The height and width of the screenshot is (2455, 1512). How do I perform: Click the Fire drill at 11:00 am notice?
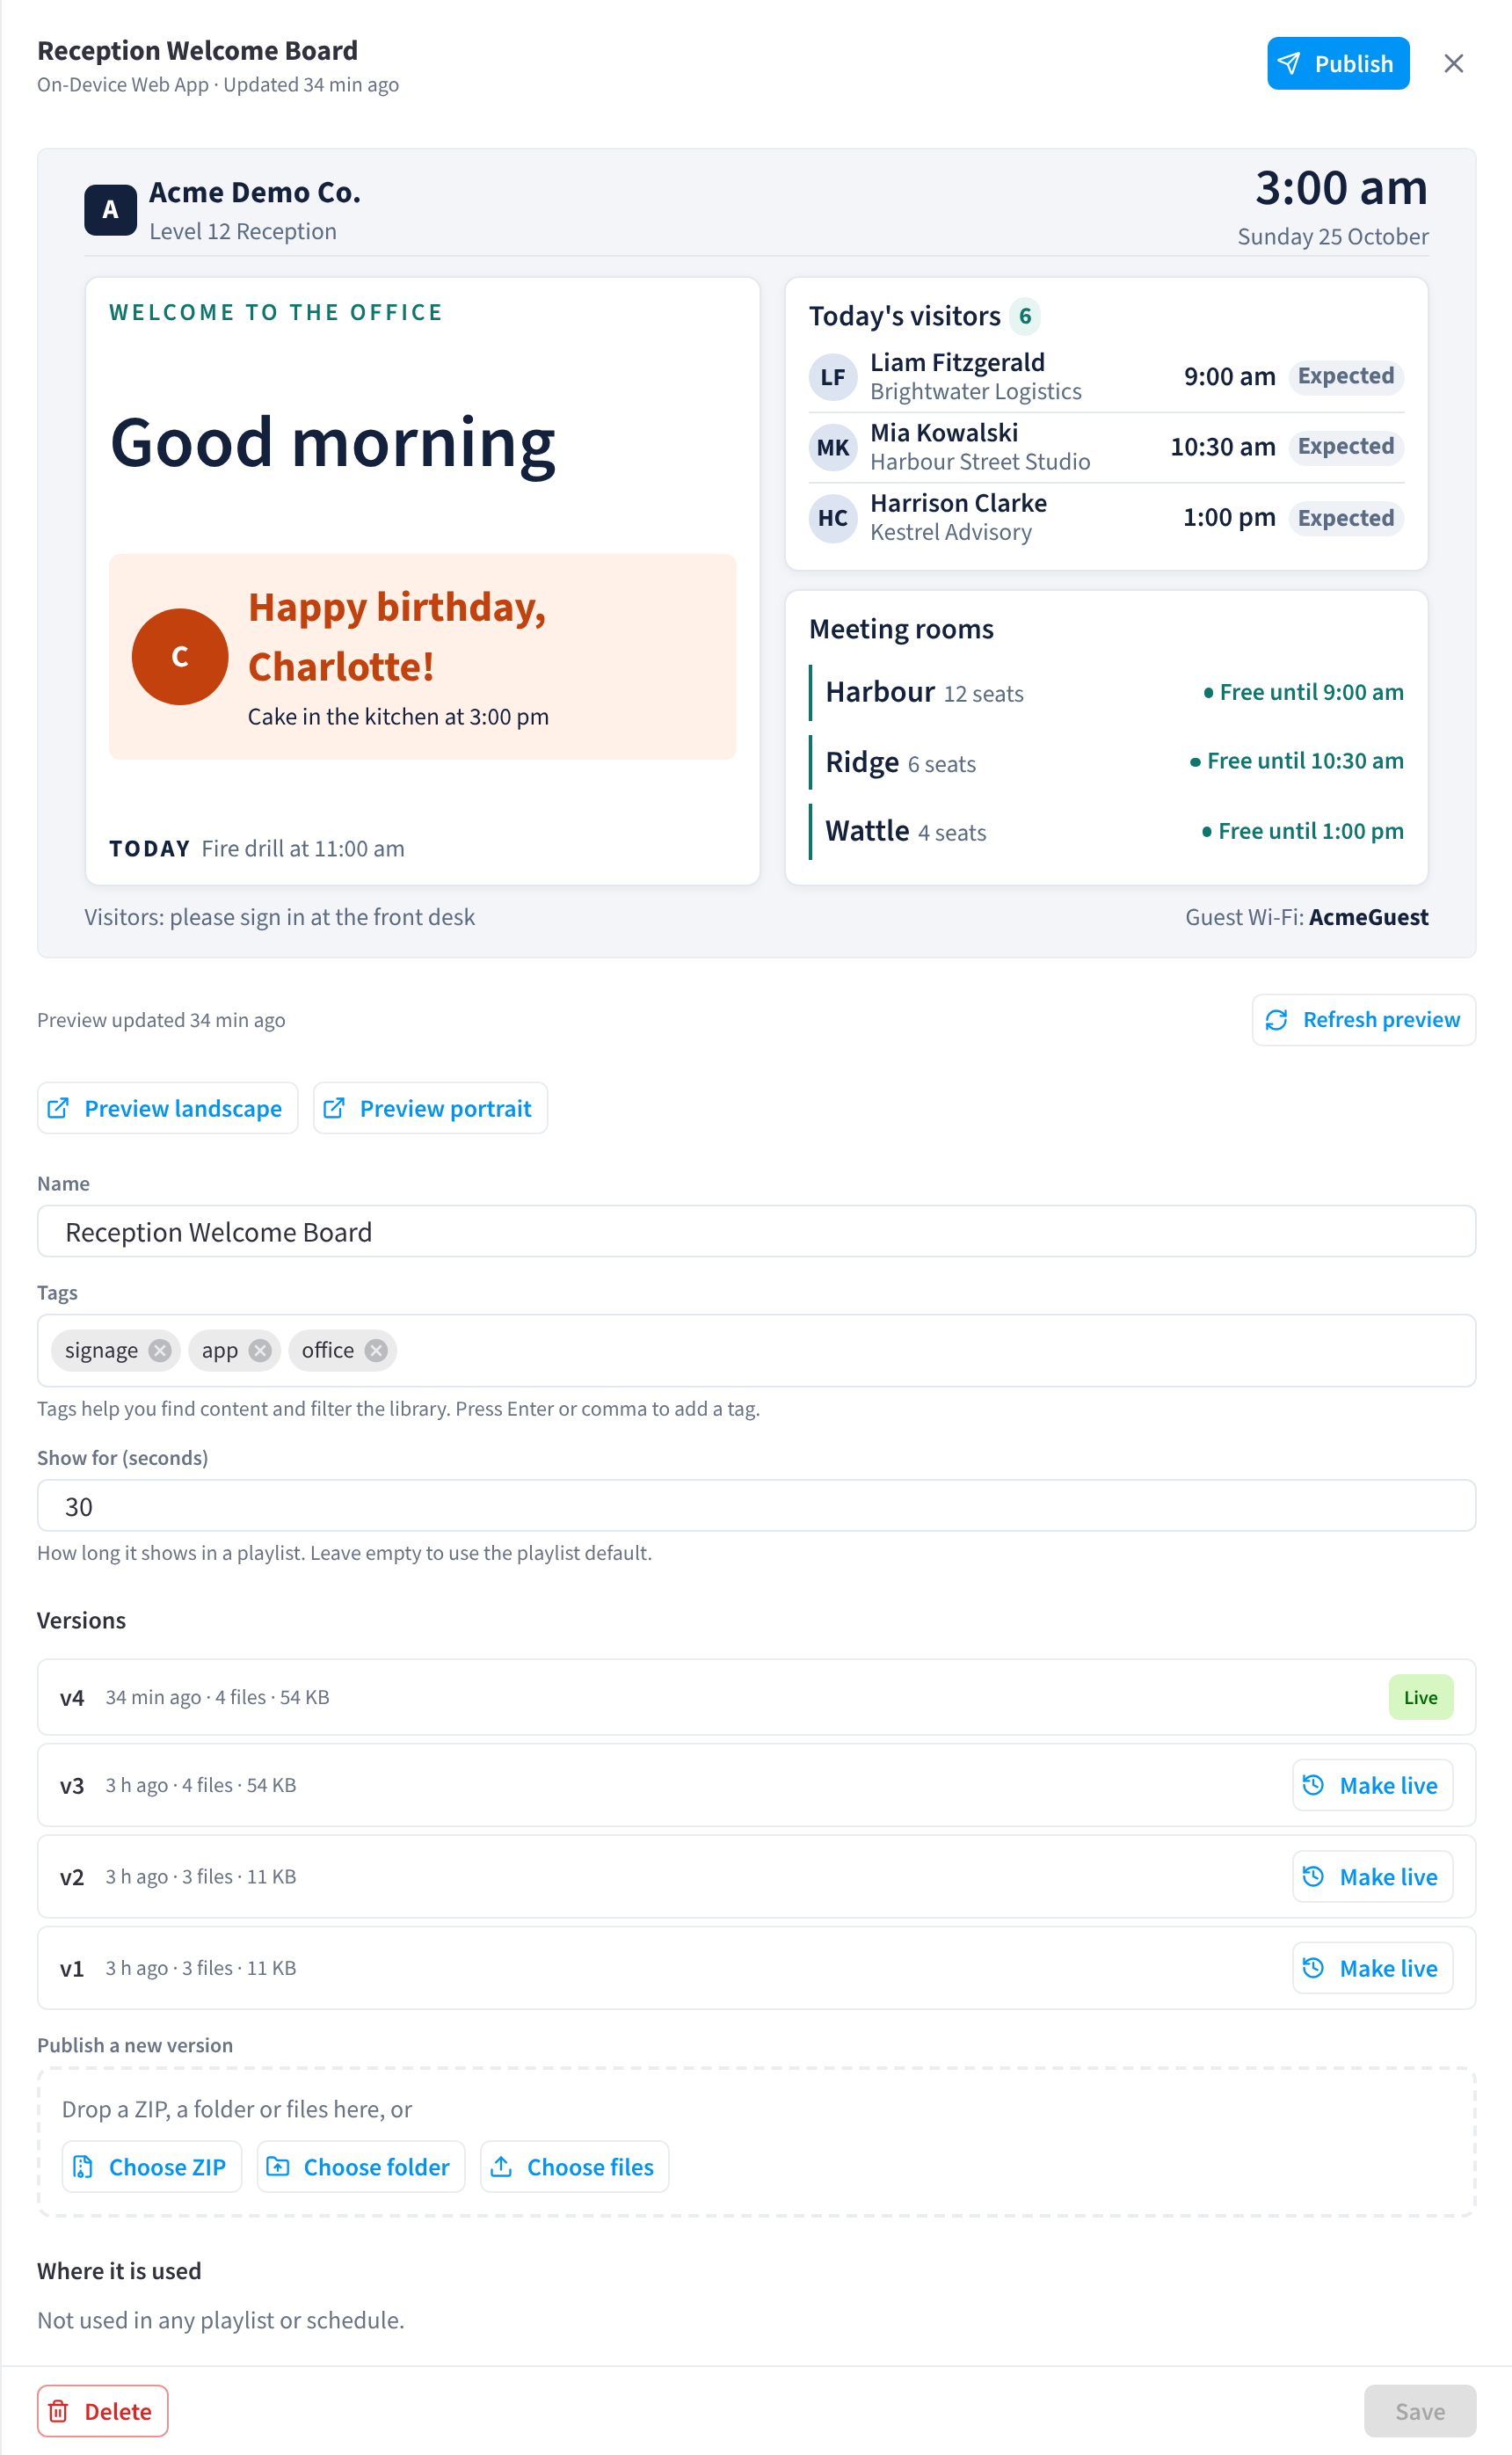(x=303, y=848)
